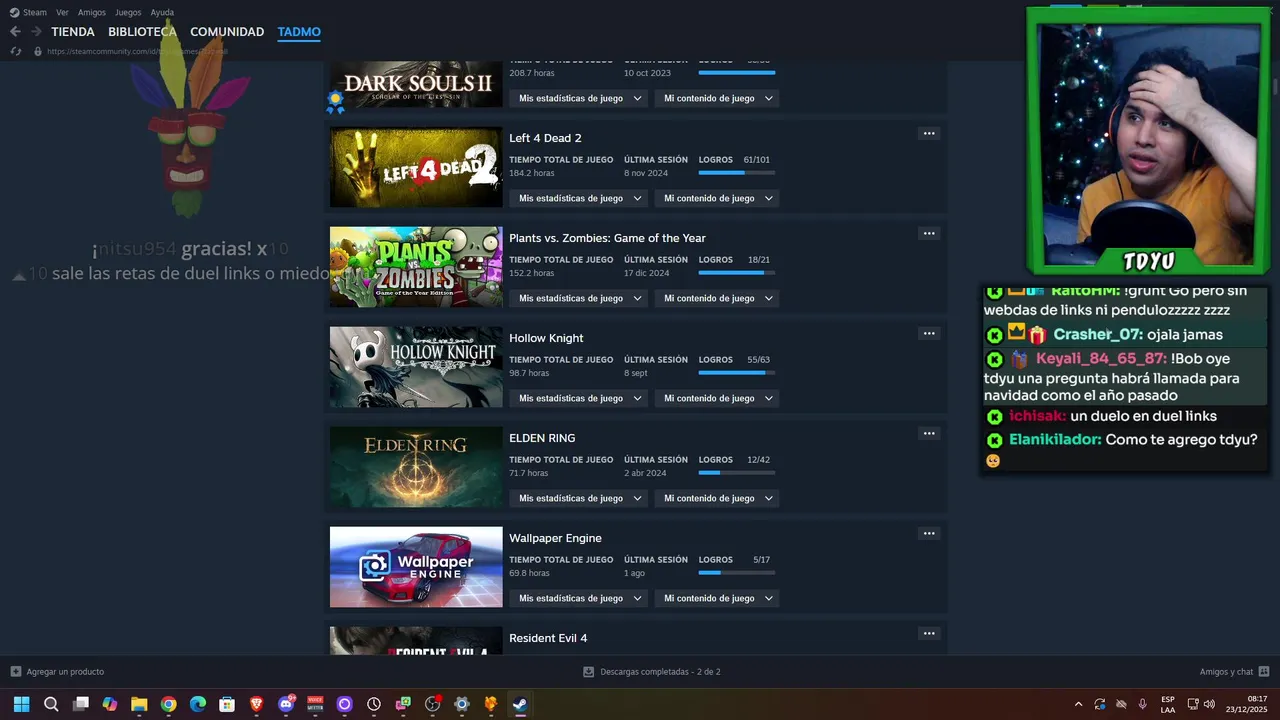Open the ELDEN RING title link
The height and width of the screenshot is (720, 1280).
tap(542, 438)
